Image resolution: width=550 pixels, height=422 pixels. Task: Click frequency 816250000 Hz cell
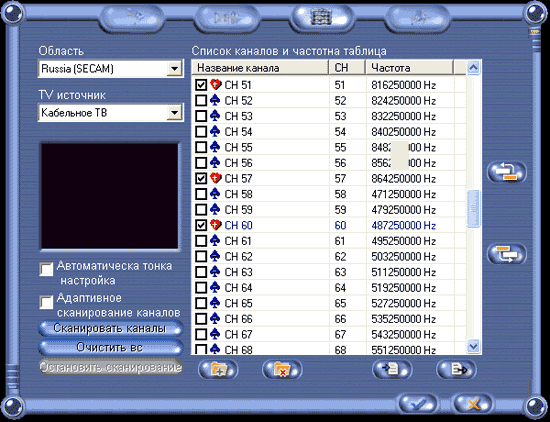tap(403, 85)
